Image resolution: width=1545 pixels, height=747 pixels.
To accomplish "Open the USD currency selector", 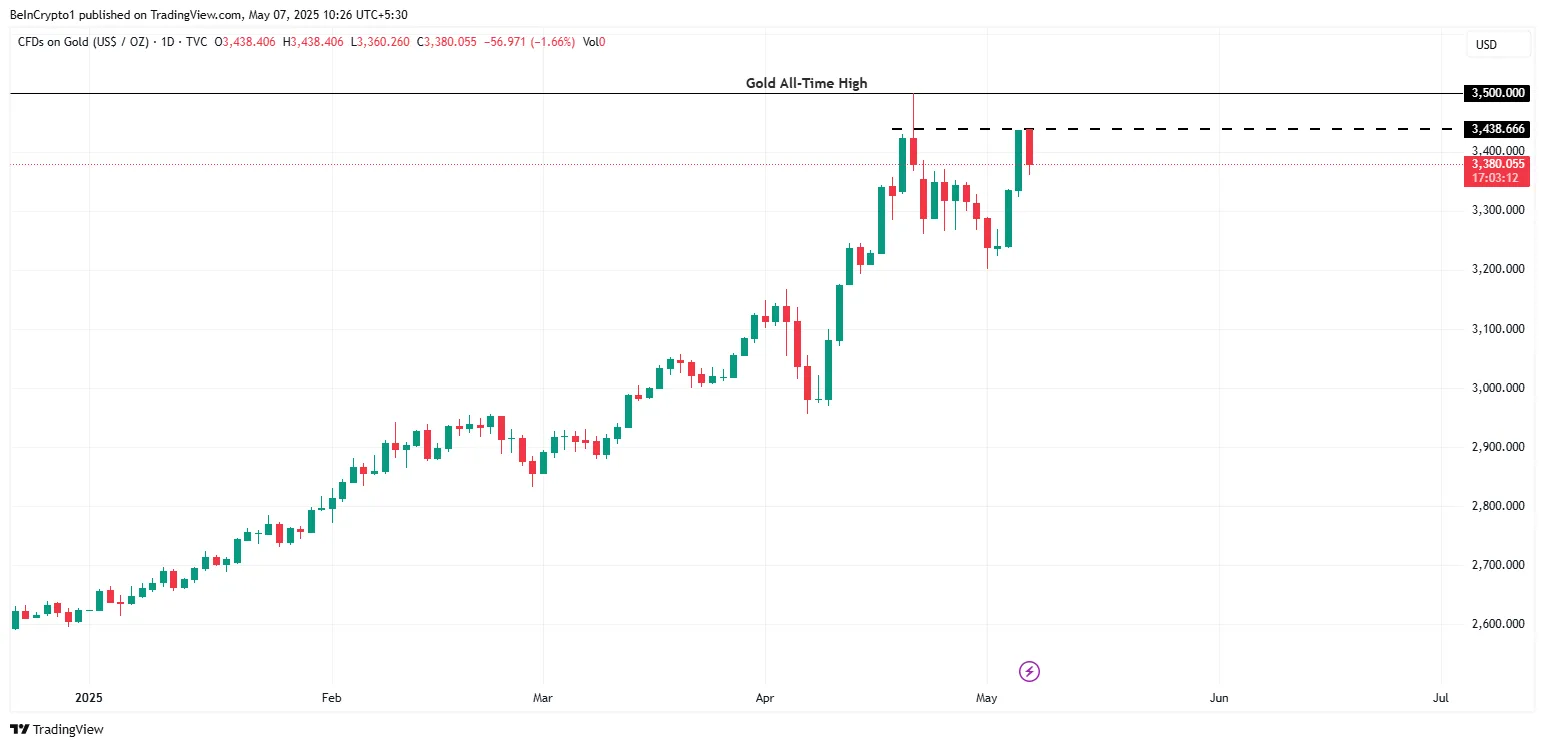I will [1486, 45].
